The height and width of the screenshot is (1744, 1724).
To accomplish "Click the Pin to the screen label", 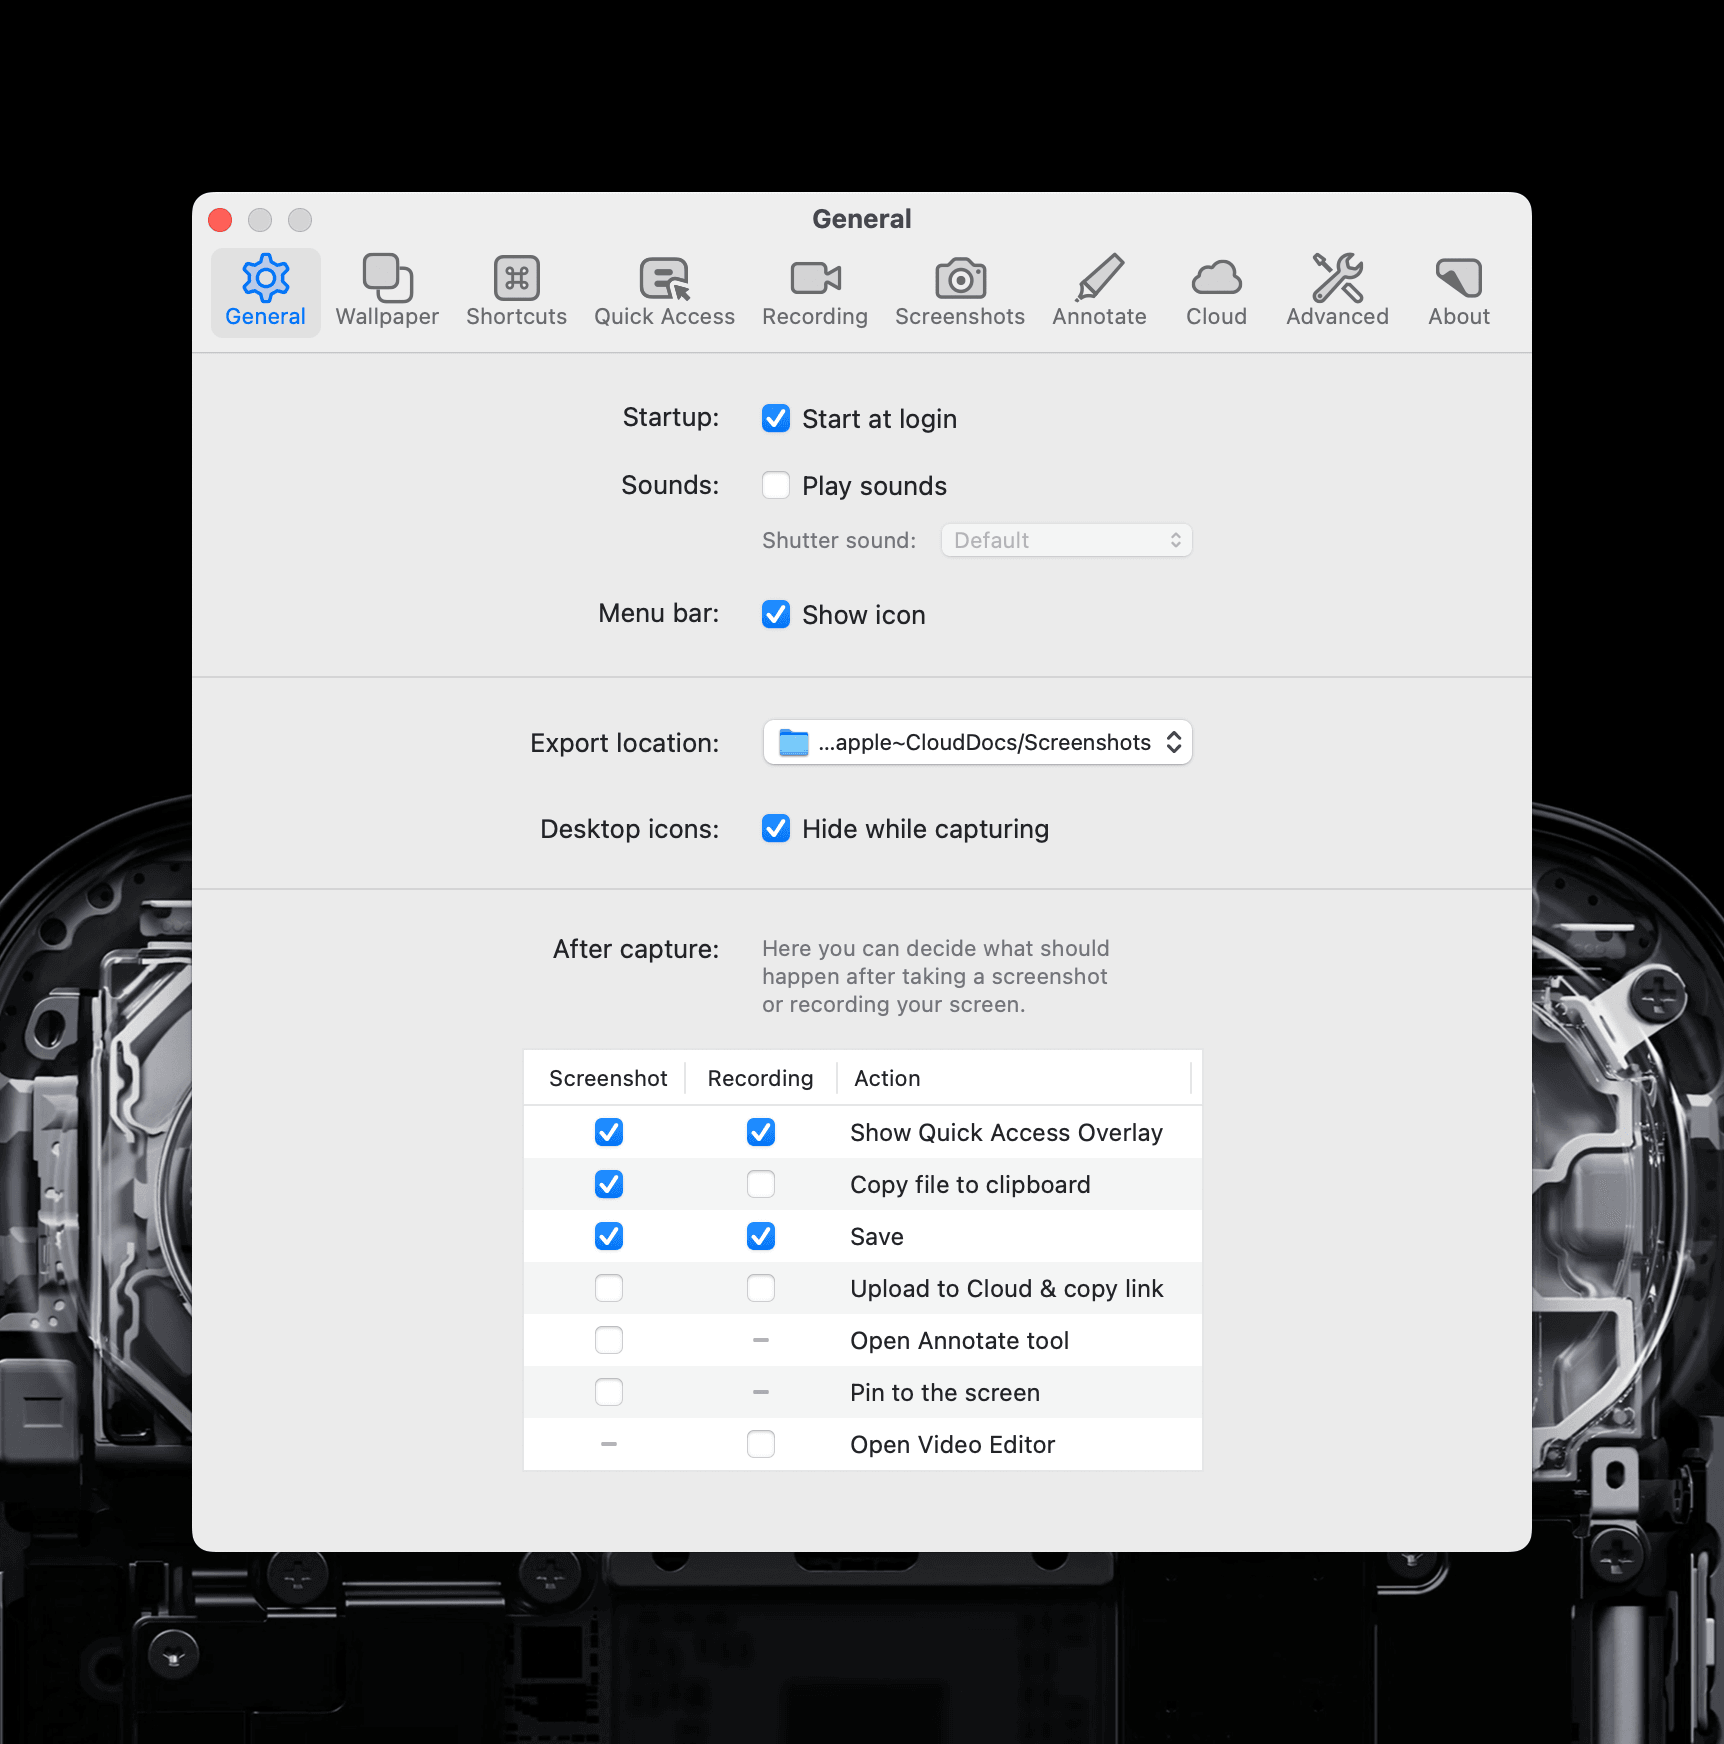I will 945,1392.
